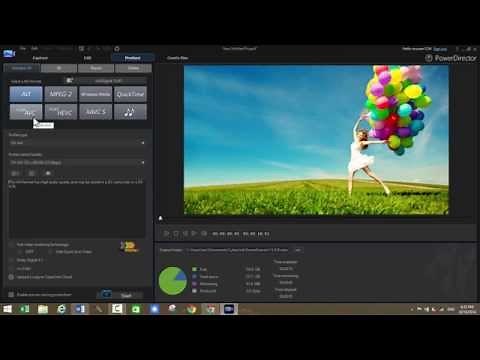Select the hardware video encoder radio option
Viewport: 480px width, 360px height.
tap(51, 252)
